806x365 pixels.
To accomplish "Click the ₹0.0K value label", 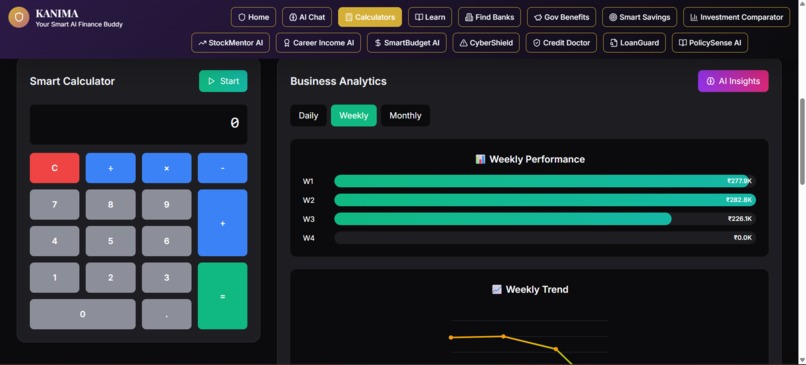I will pos(743,238).
